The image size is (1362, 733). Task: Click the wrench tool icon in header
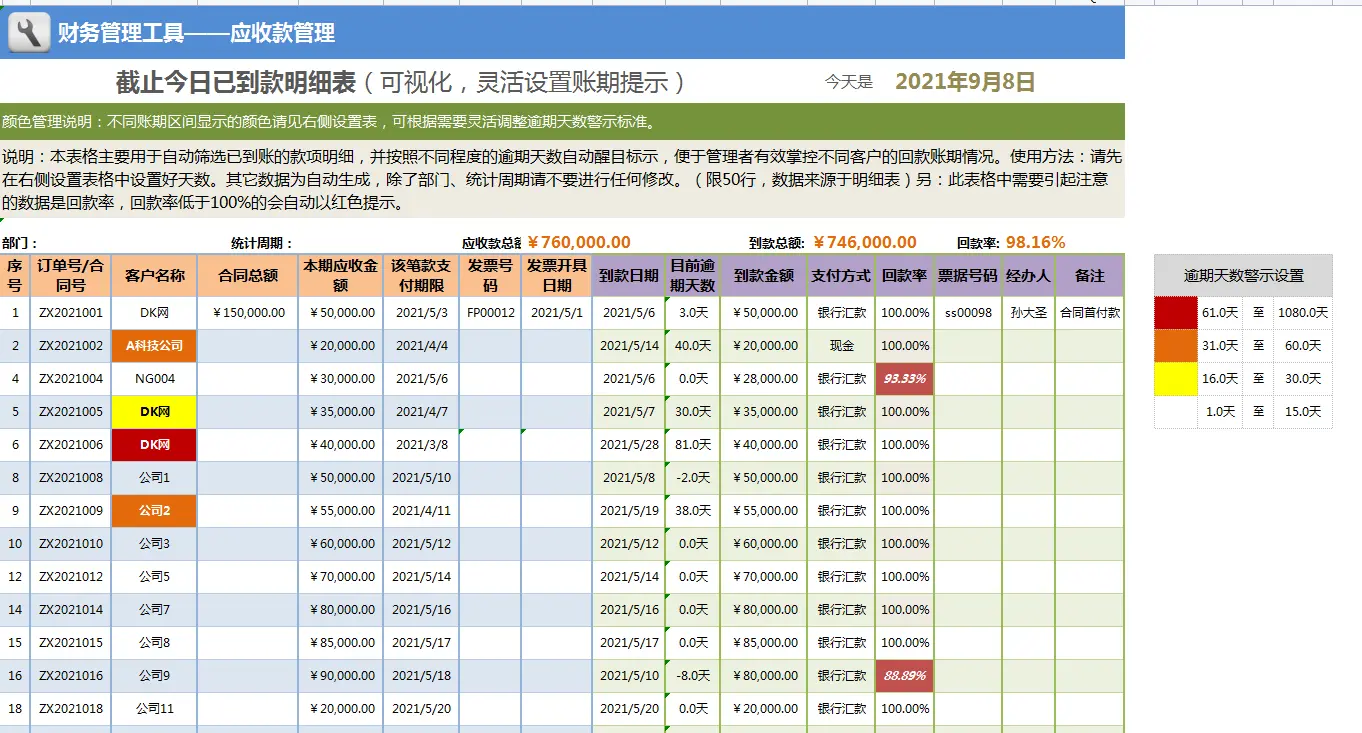[x=29, y=33]
